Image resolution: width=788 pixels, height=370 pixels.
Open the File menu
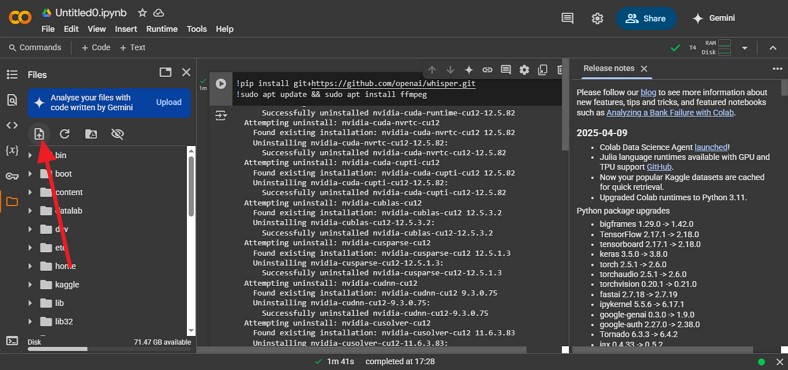(48, 29)
